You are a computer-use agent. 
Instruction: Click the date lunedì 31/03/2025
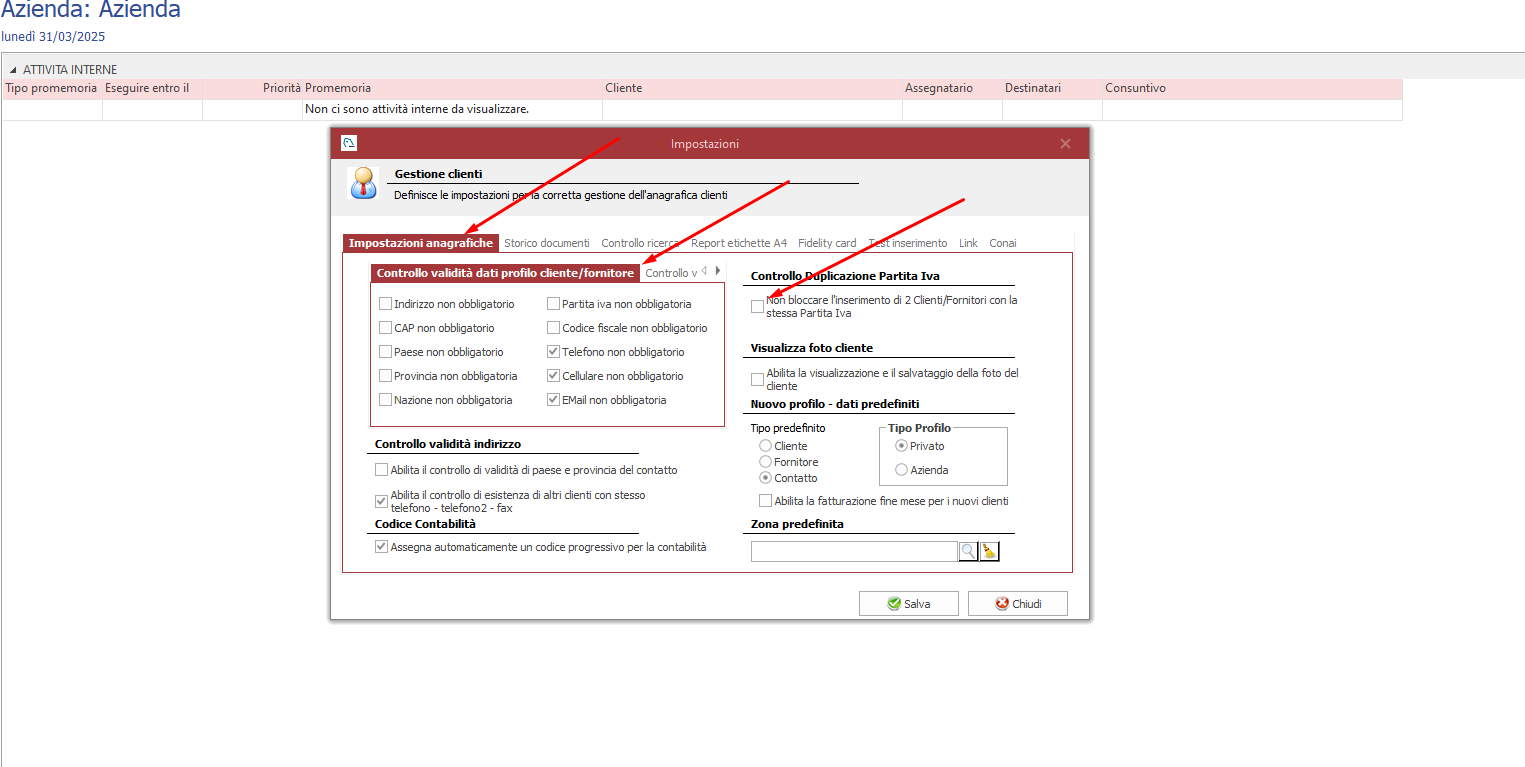(x=53, y=37)
